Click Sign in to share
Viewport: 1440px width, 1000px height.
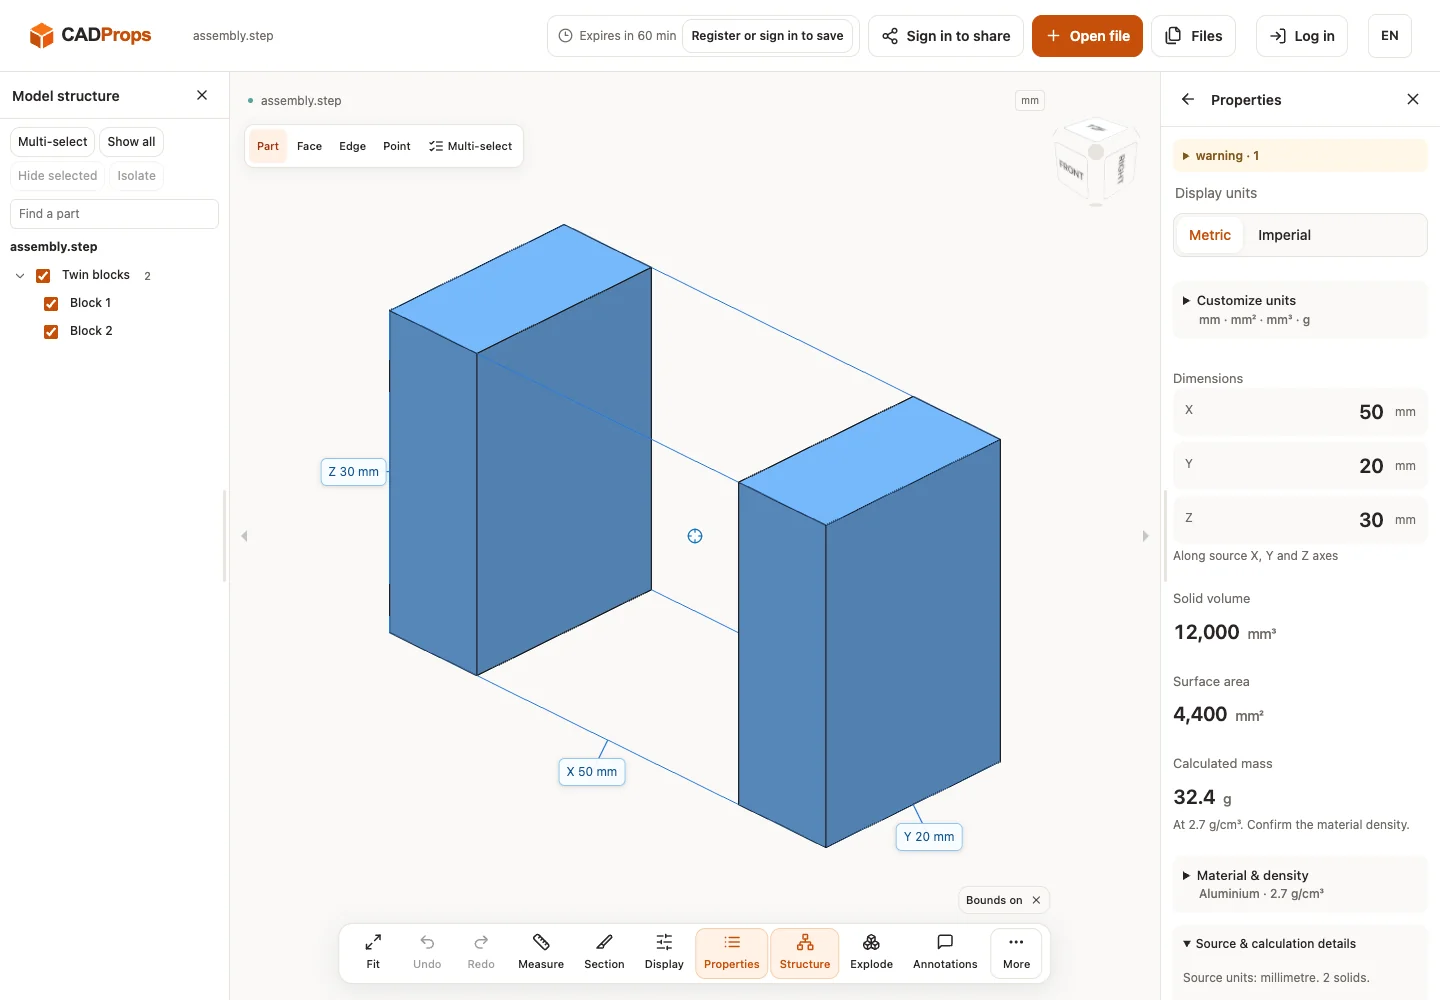(x=946, y=36)
